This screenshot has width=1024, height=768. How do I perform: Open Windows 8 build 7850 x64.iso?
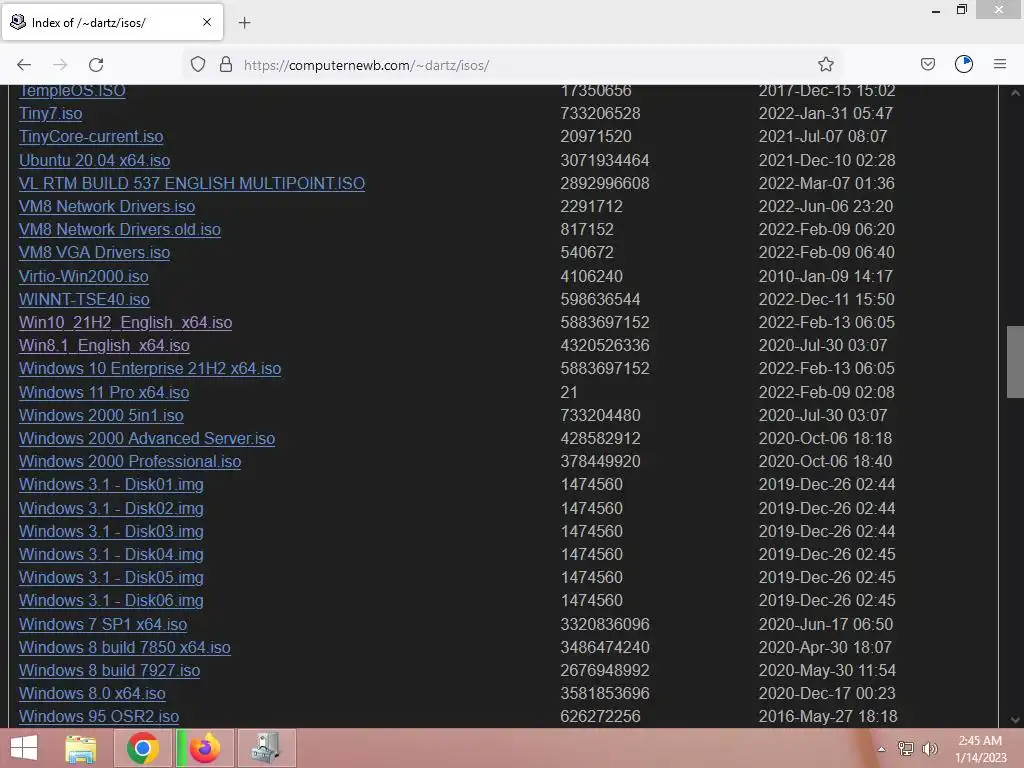click(x=125, y=647)
